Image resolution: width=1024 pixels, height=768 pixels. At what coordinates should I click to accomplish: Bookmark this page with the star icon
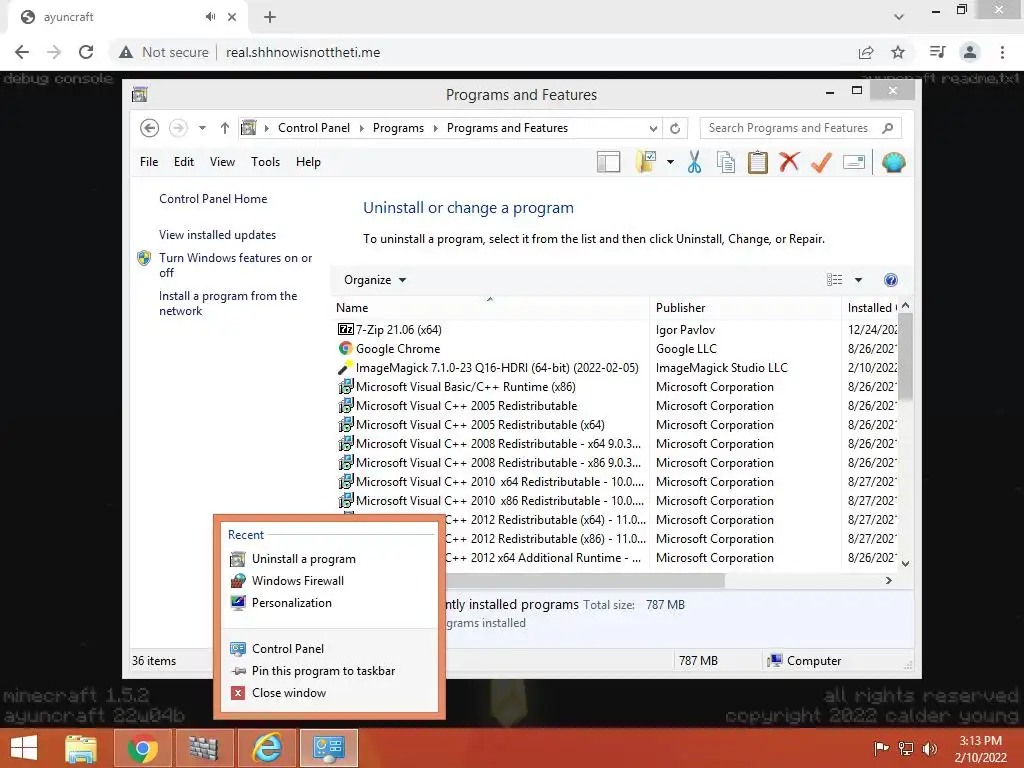click(898, 52)
